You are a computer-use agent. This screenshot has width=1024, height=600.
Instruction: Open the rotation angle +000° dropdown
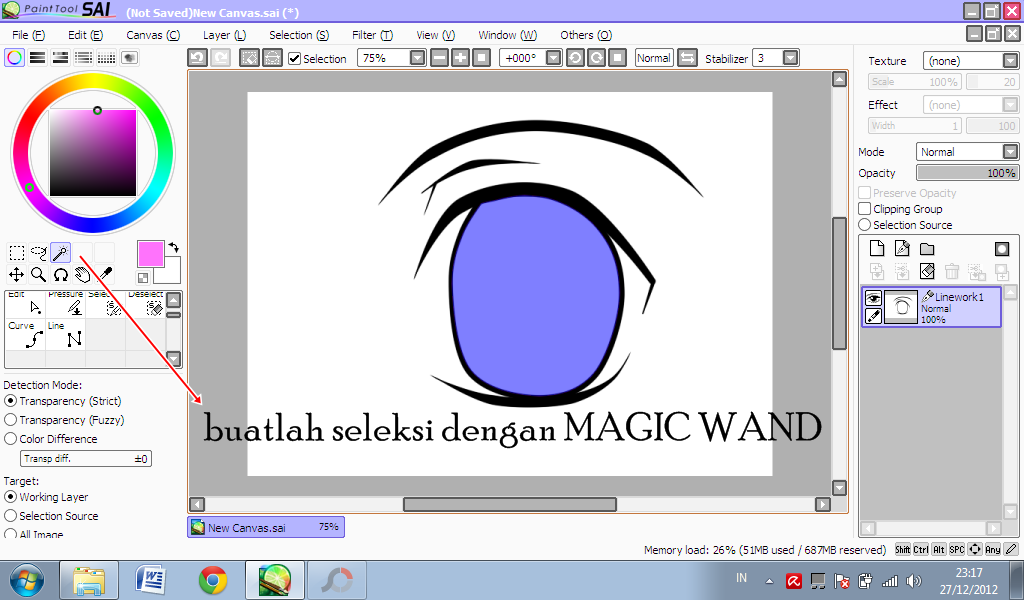point(553,58)
